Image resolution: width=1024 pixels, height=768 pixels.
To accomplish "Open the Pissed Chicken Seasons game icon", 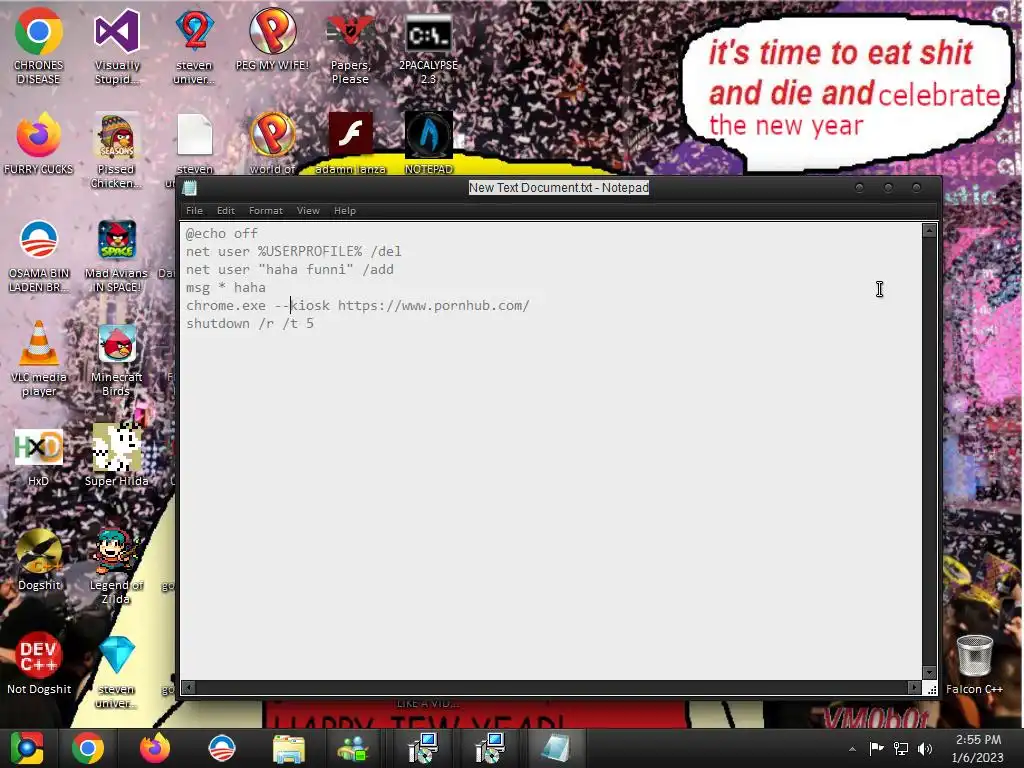I will pyautogui.click(x=117, y=150).
